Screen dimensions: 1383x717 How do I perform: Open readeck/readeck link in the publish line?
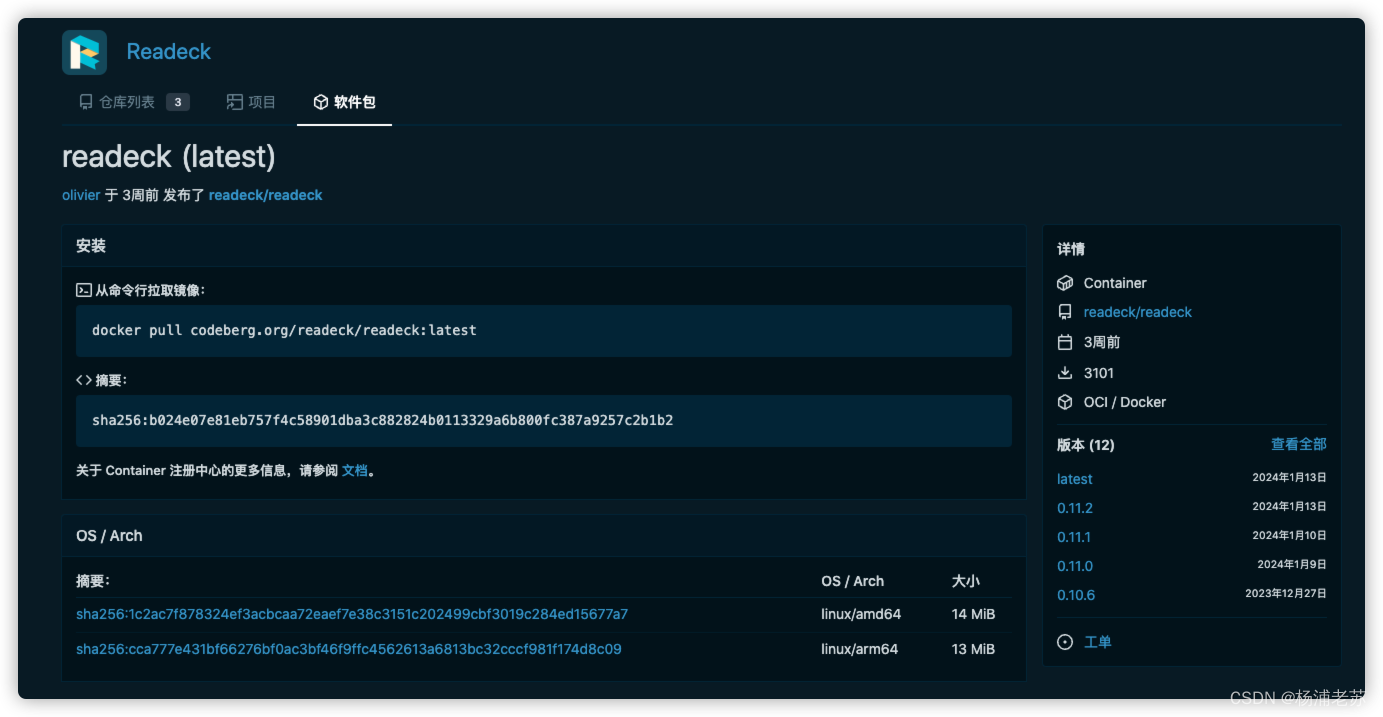click(265, 195)
